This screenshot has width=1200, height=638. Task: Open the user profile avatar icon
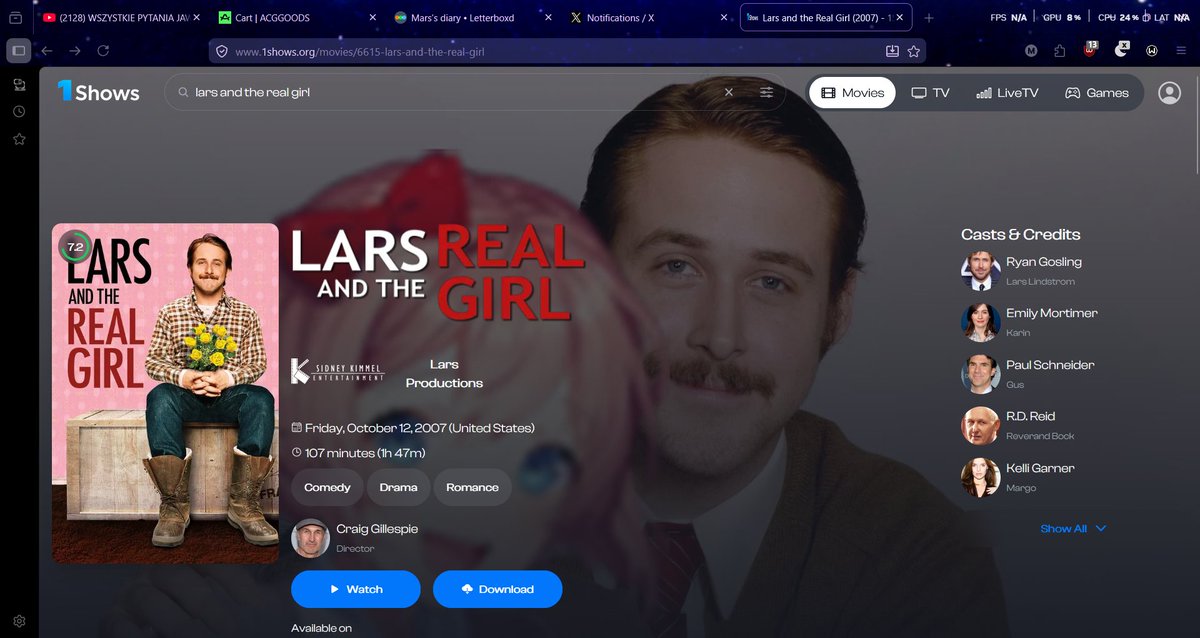click(x=1169, y=92)
